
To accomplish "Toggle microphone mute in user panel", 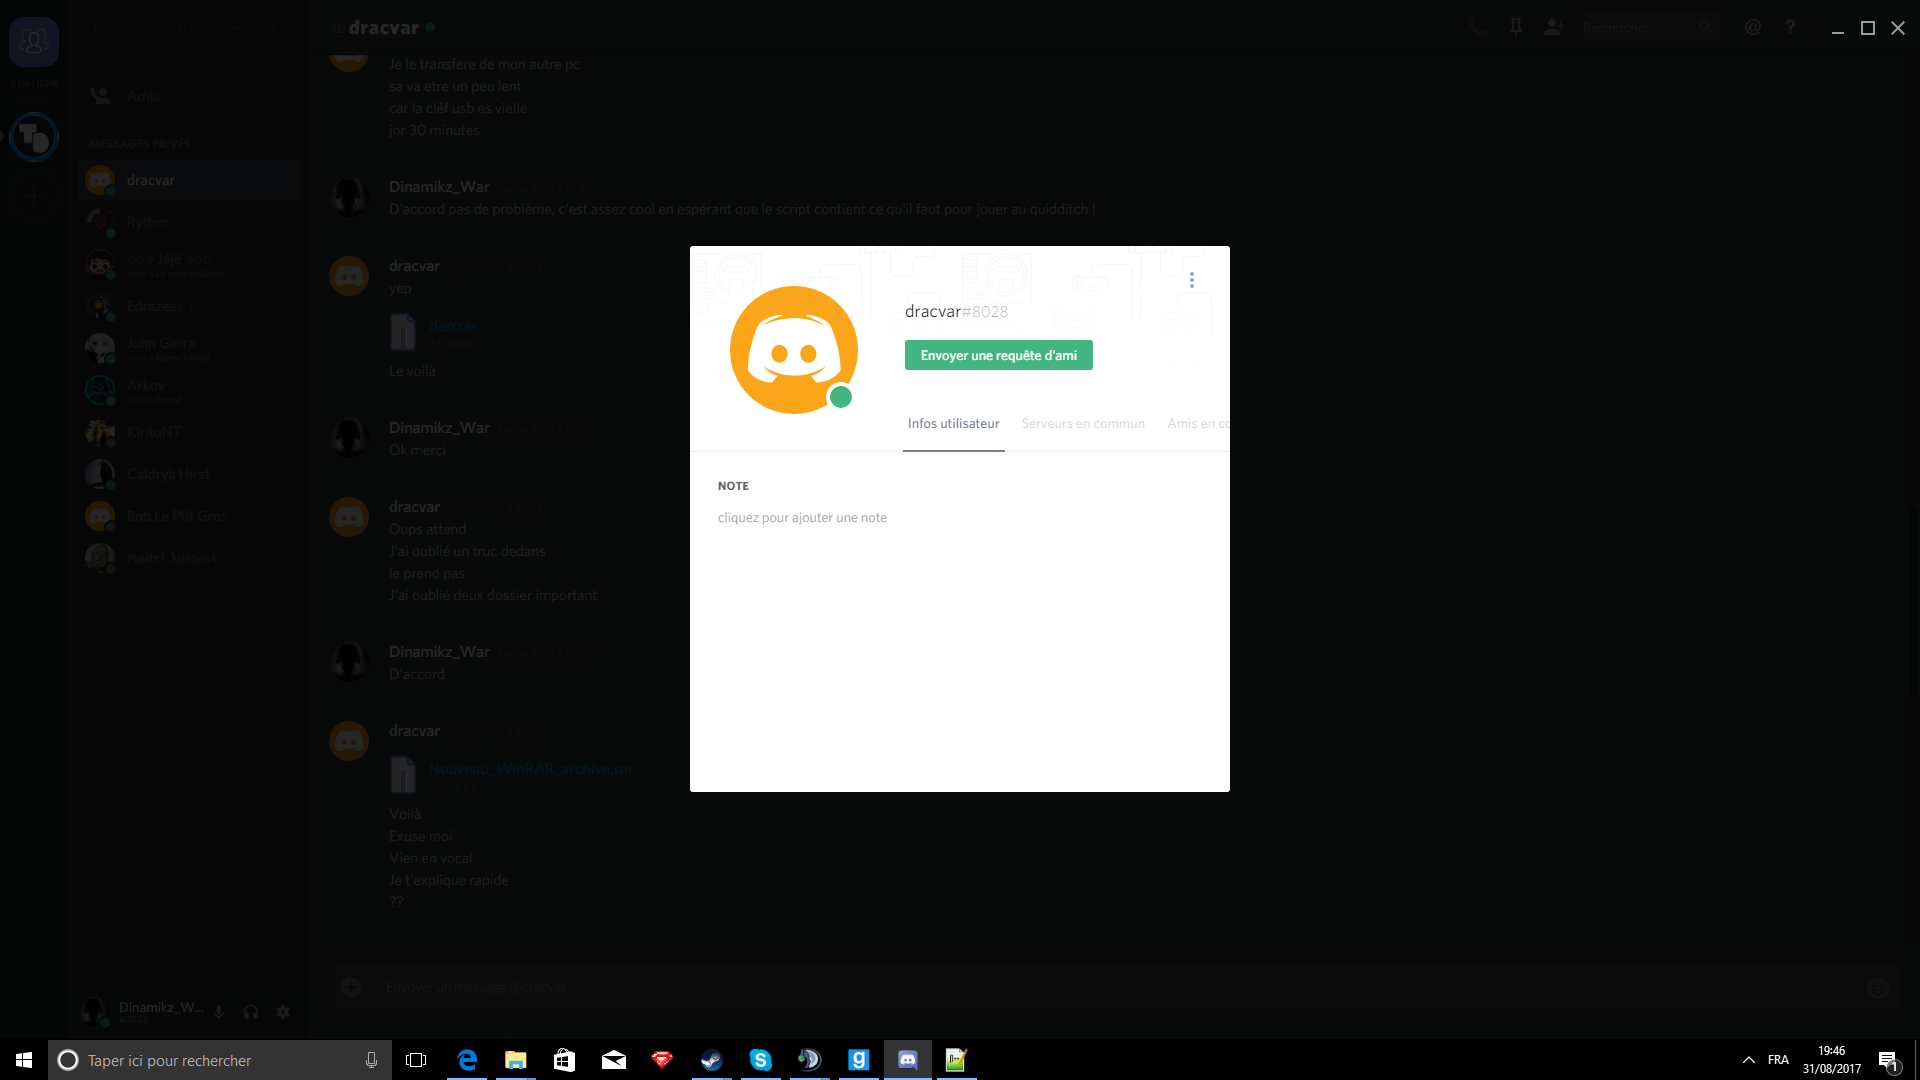I will [x=219, y=1012].
